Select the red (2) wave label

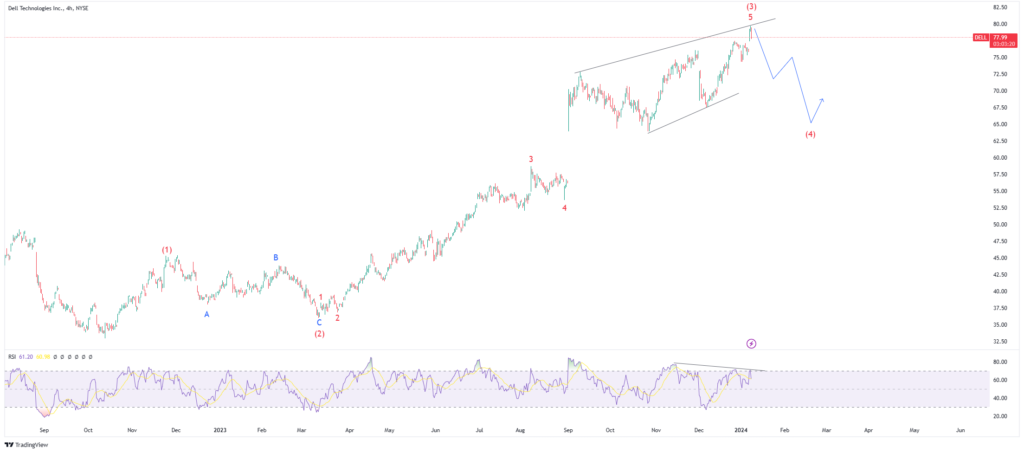[x=319, y=334]
